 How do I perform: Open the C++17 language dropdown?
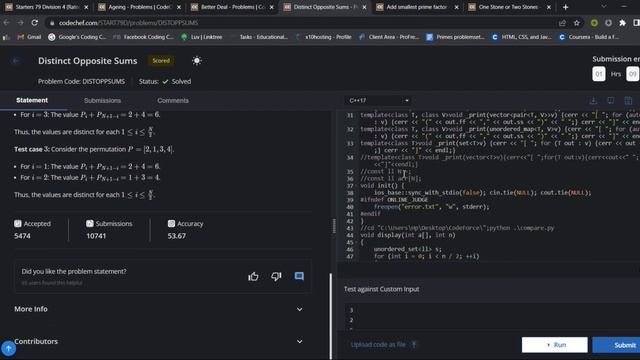pos(378,100)
